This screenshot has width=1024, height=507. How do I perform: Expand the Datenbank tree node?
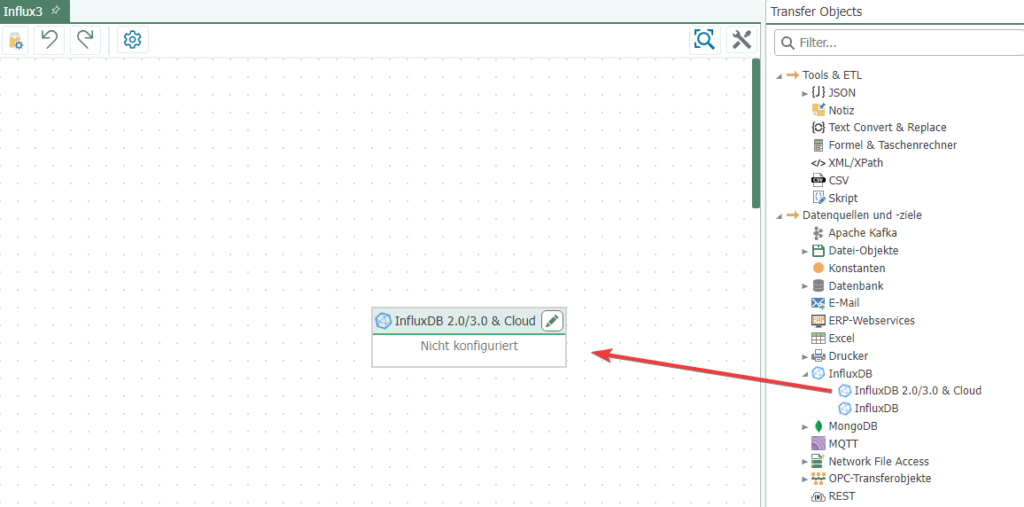(805, 286)
